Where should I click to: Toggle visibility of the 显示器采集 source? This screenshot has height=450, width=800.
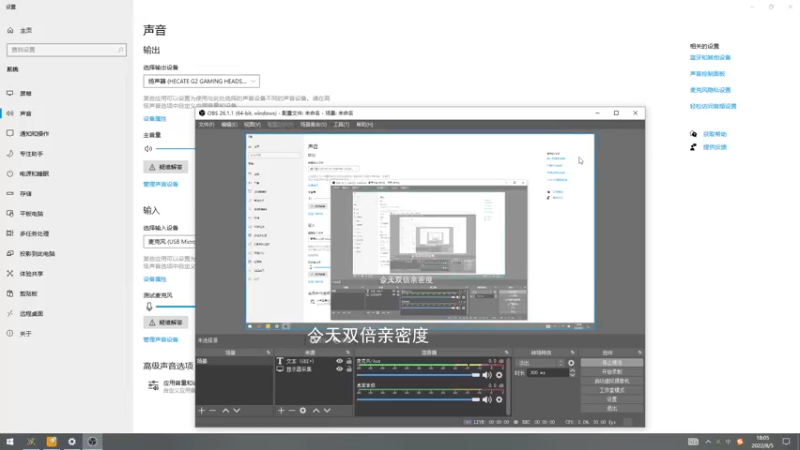[339, 369]
